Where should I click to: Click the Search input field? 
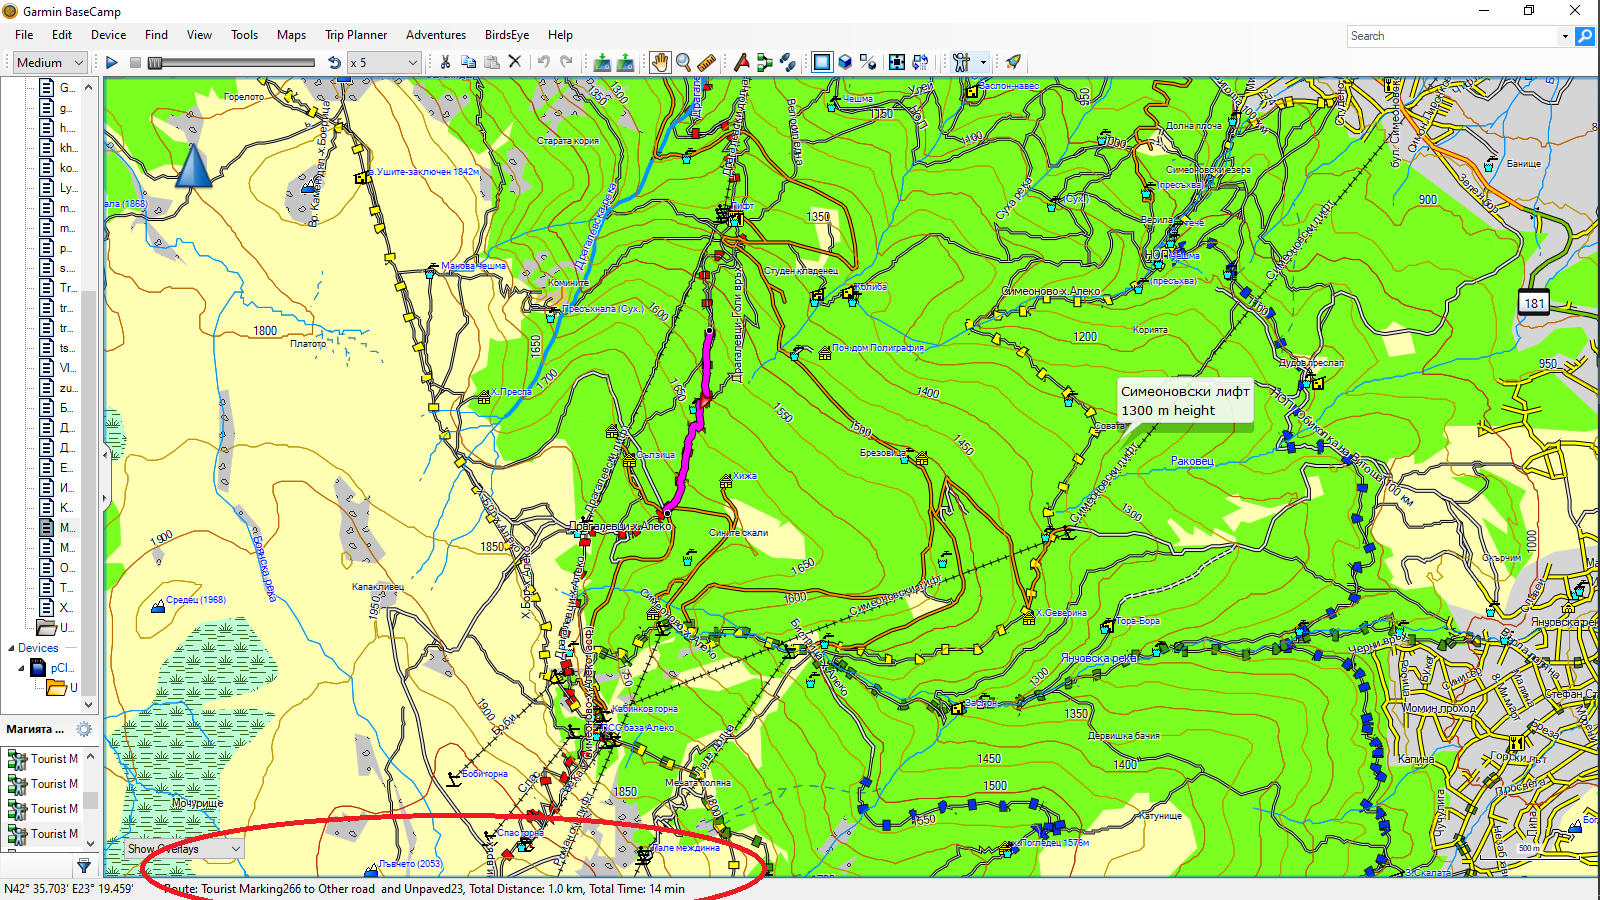tap(1452, 36)
